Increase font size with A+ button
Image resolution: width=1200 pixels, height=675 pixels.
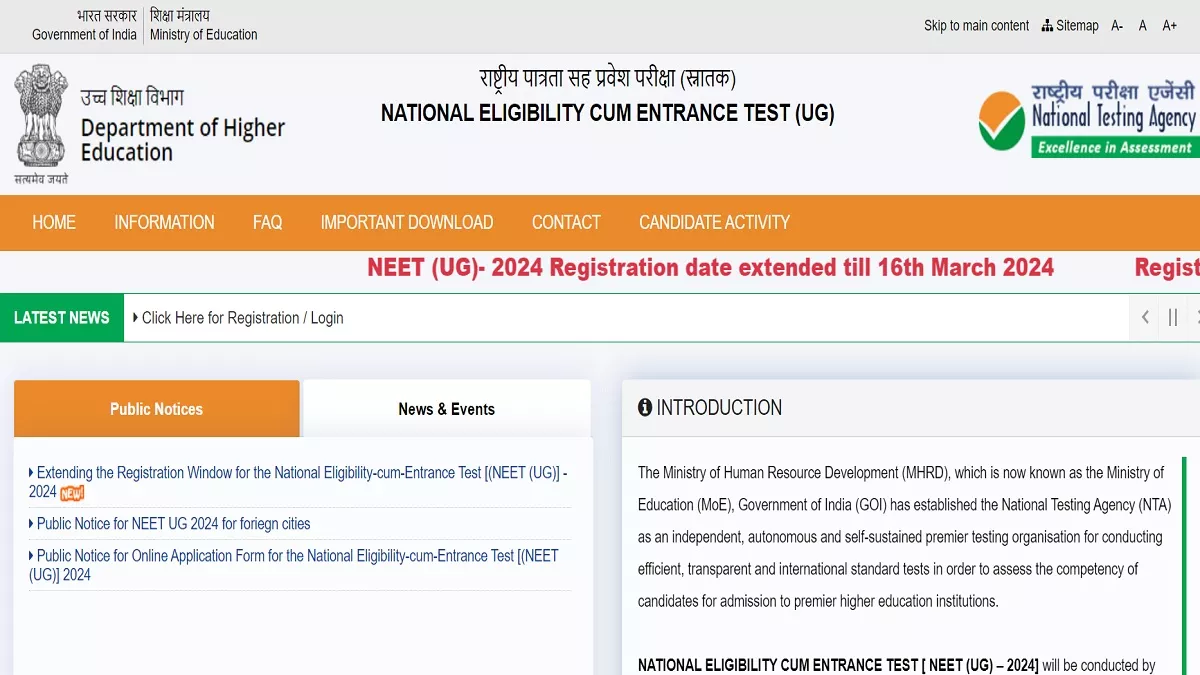[1169, 26]
